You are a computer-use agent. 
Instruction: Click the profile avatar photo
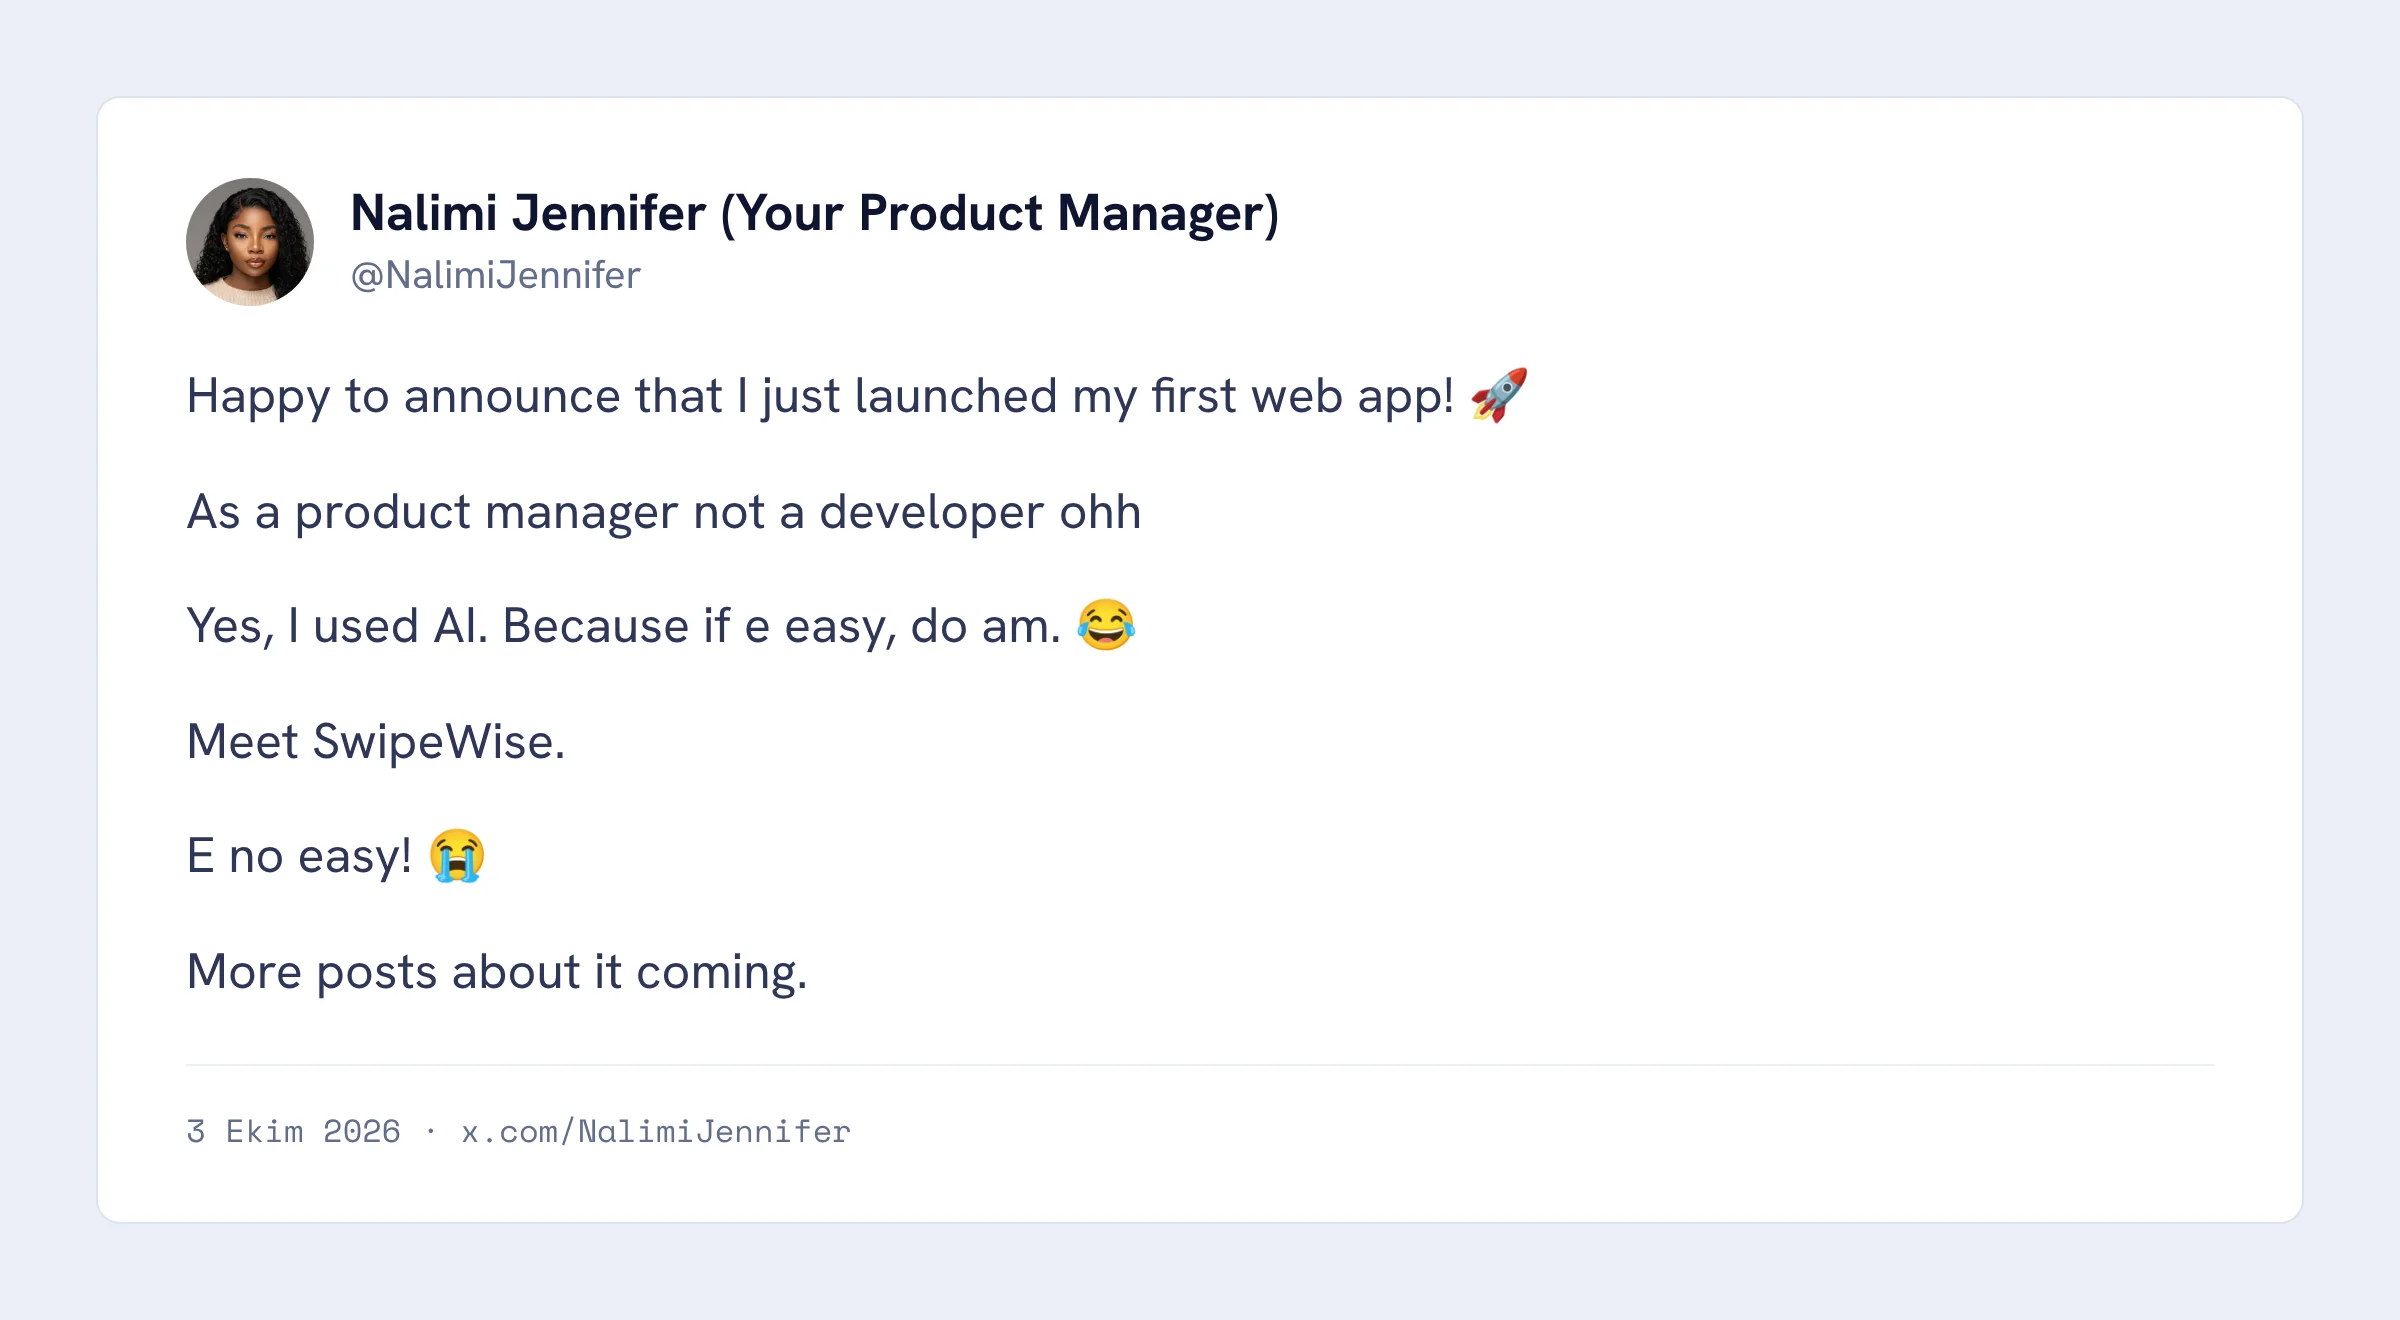[x=250, y=242]
